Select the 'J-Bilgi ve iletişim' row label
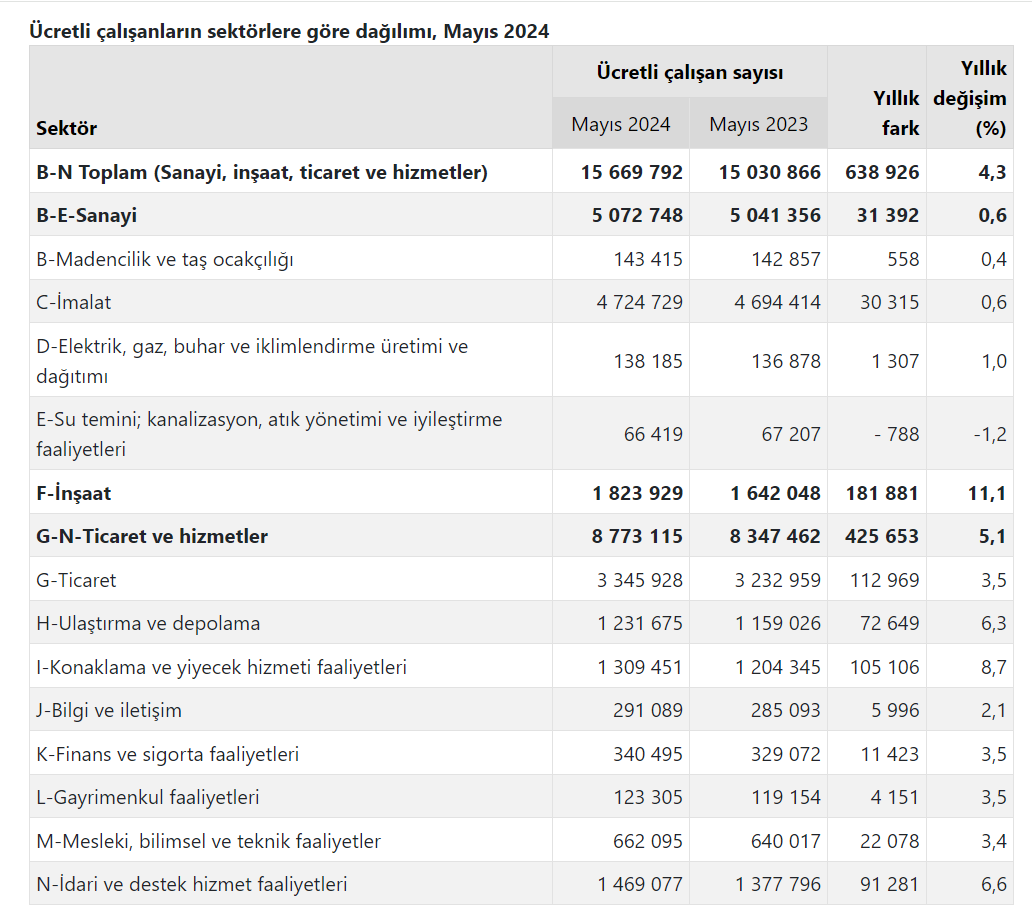Image resolution: width=1032 pixels, height=908 pixels. click(x=109, y=710)
